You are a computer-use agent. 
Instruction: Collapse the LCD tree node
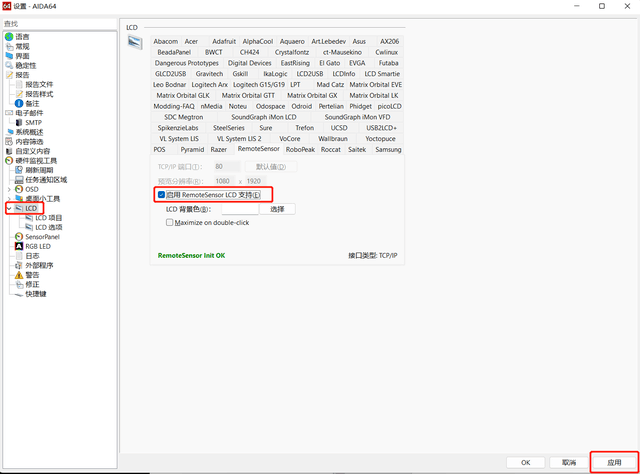click(9, 208)
